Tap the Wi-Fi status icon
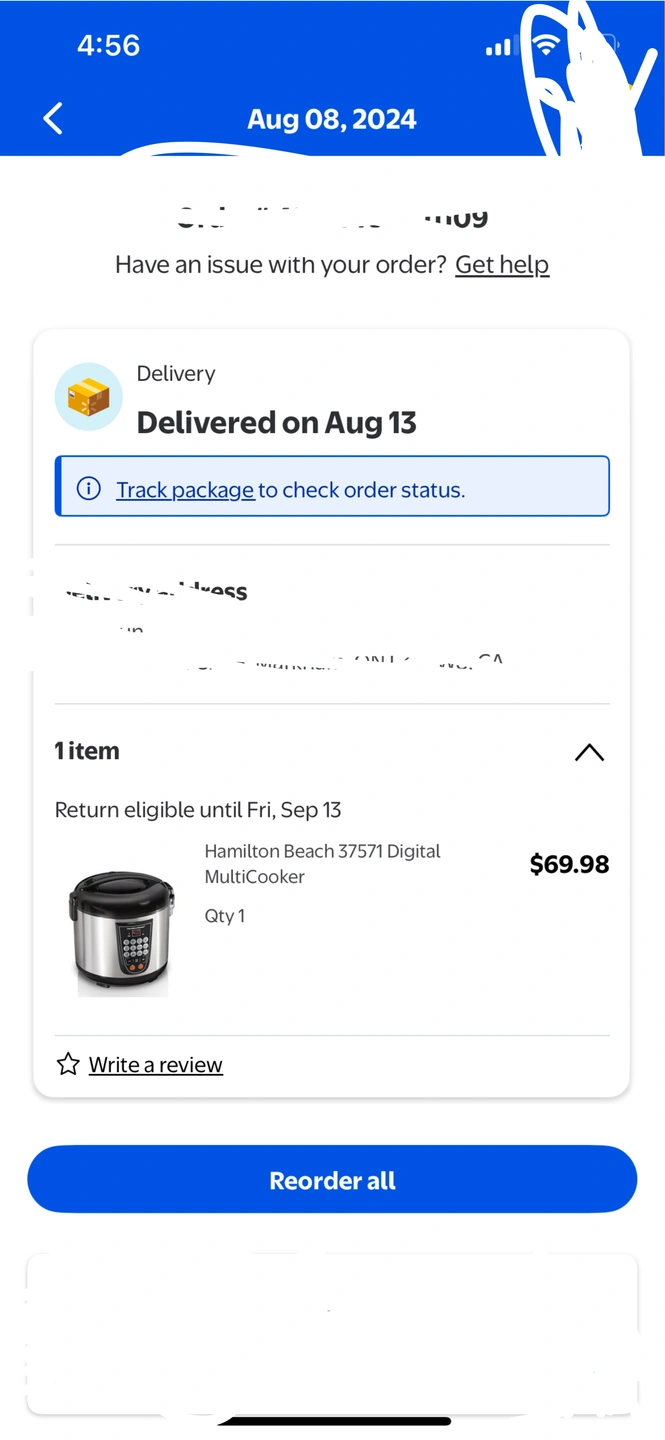Image resolution: width=665 pixels, height=1440 pixels. coord(545,45)
